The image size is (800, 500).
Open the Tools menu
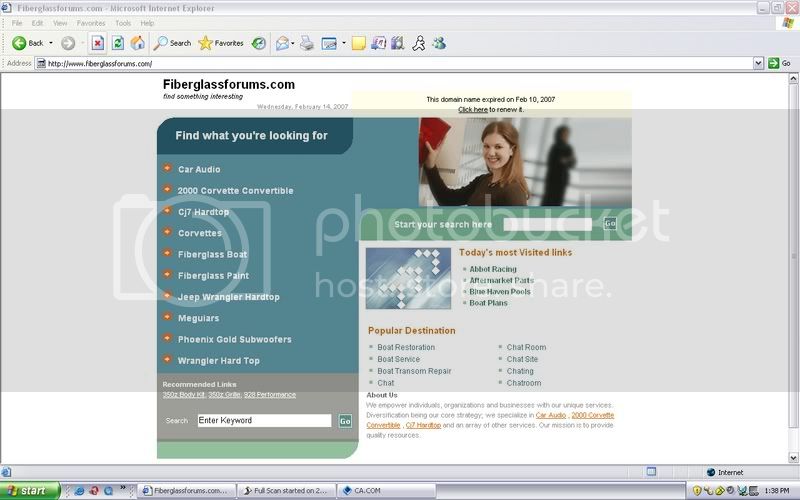pos(123,23)
